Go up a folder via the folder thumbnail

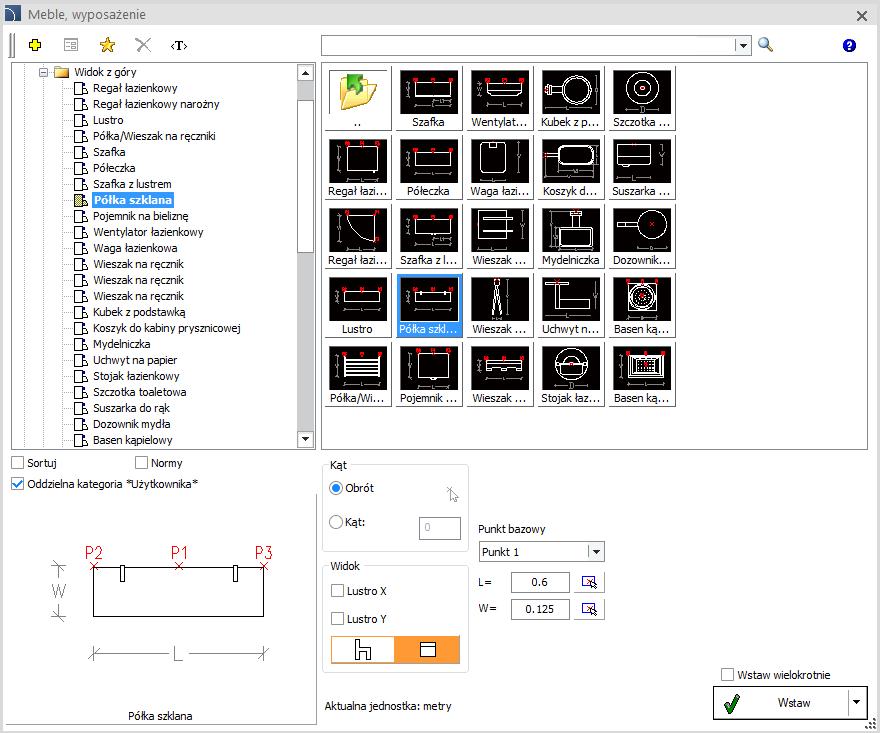358,98
